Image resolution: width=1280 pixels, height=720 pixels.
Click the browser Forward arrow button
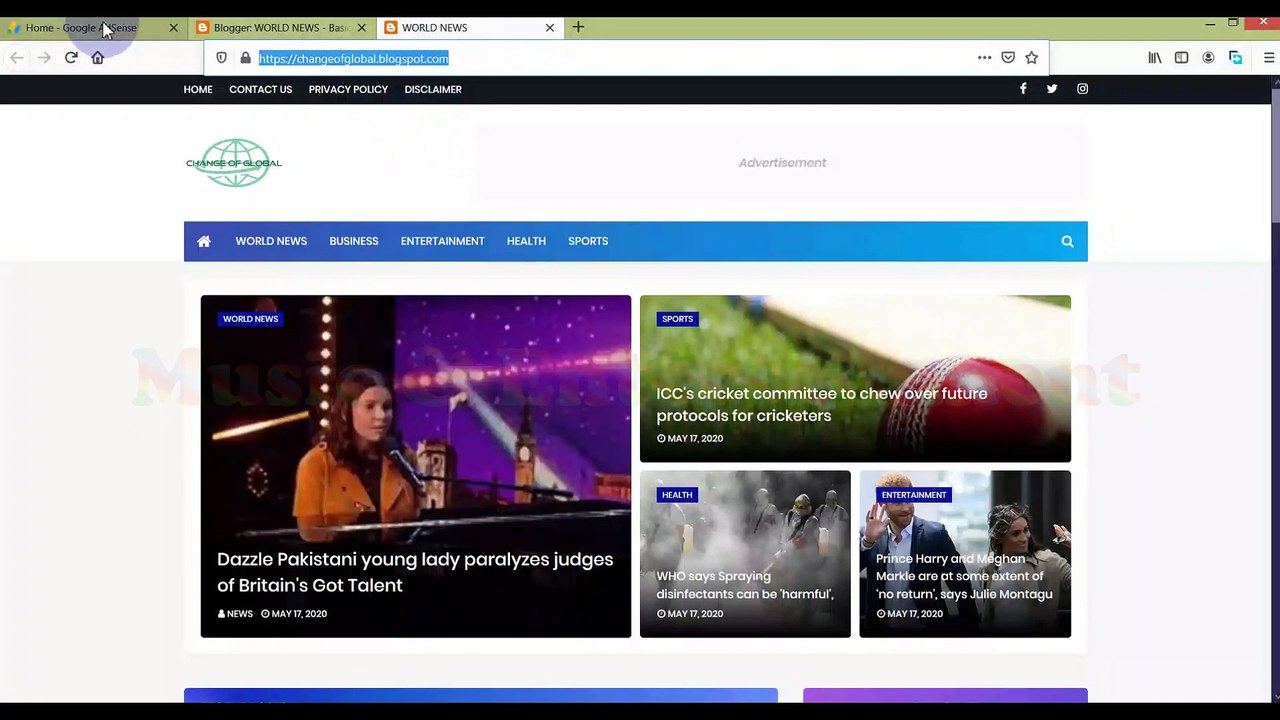(44, 58)
